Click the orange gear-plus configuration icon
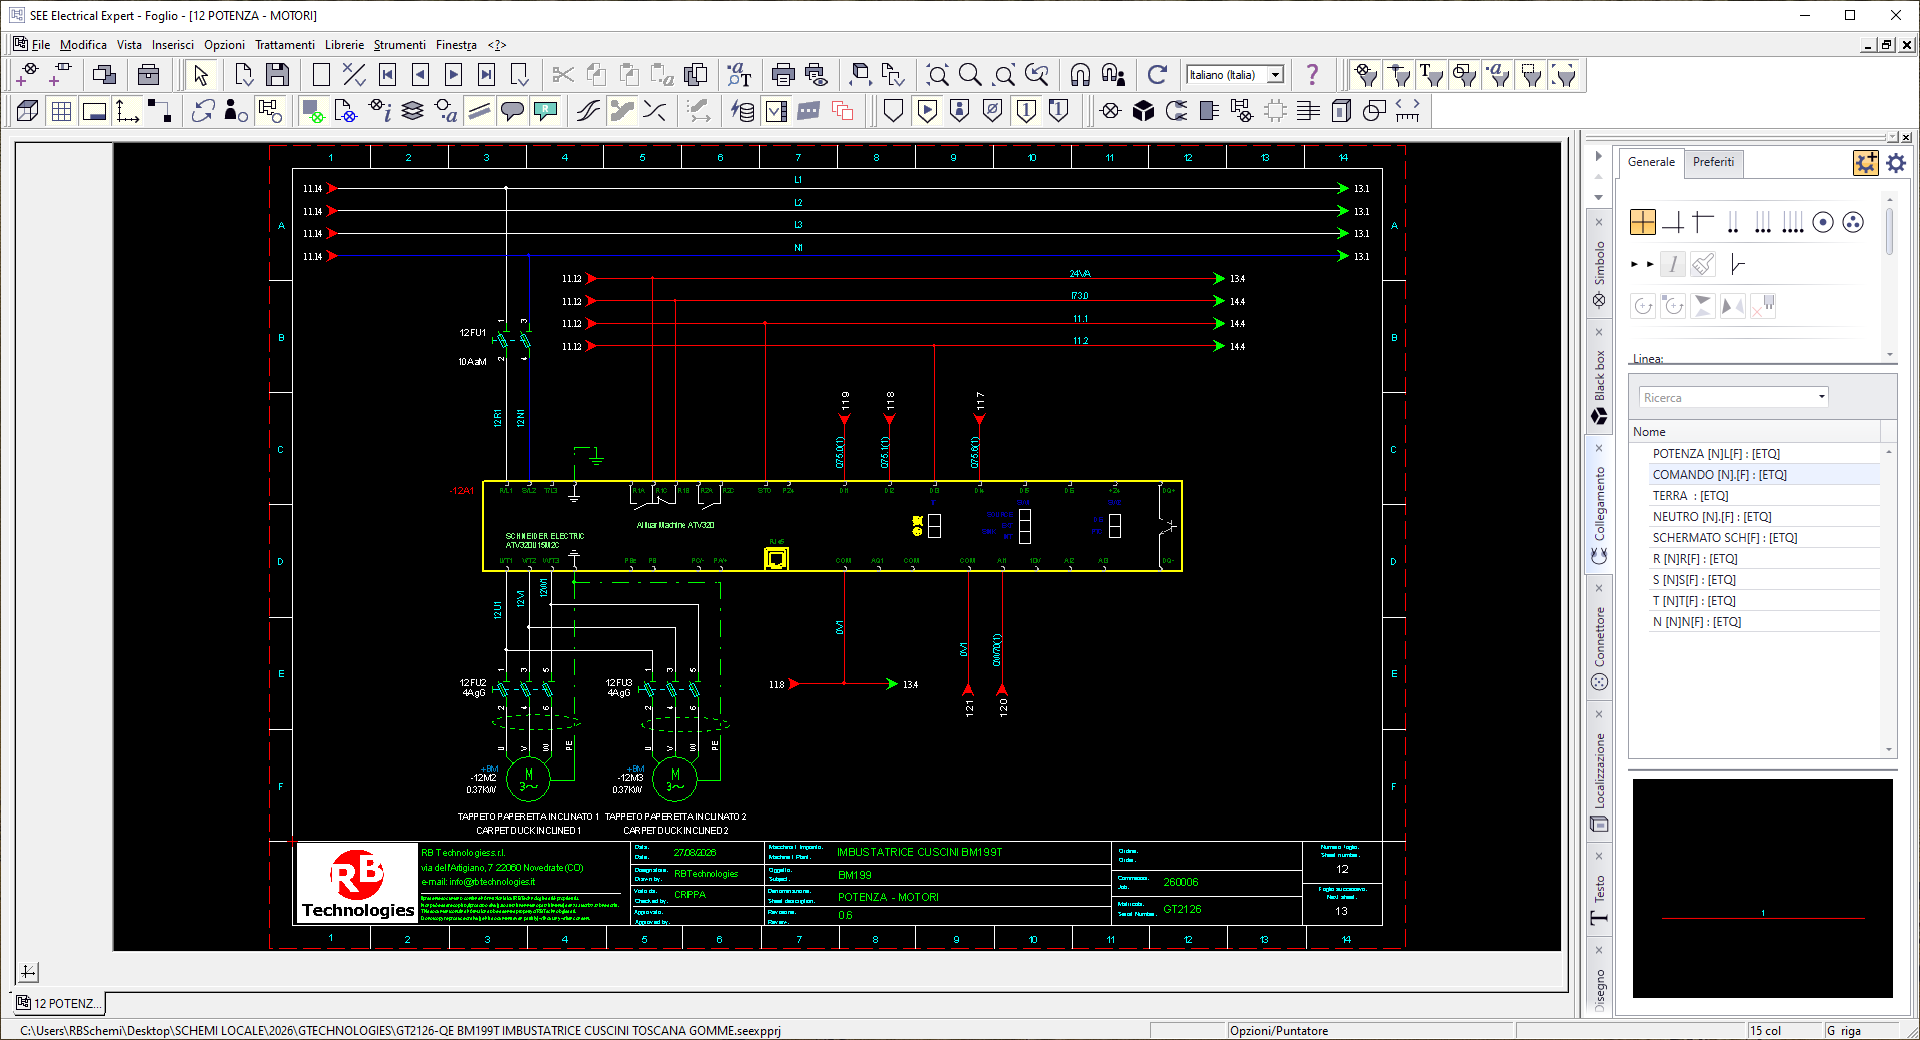This screenshot has height=1040, width=1920. [1865, 162]
